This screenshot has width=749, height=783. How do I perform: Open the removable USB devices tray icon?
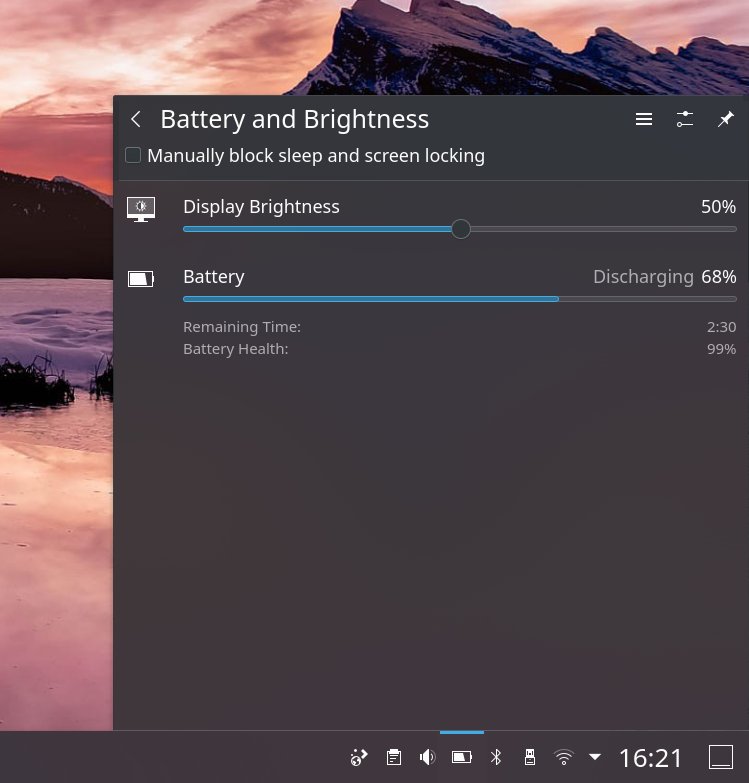pyautogui.click(x=530, y=757)
